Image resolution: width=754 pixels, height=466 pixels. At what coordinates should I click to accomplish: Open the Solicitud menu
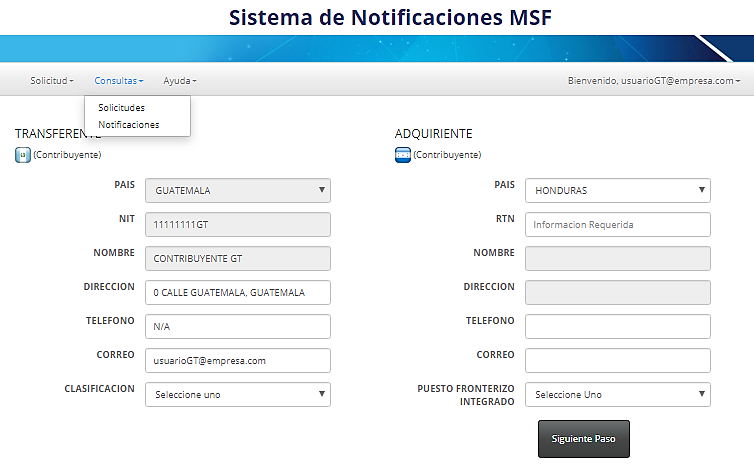(51, 81)
